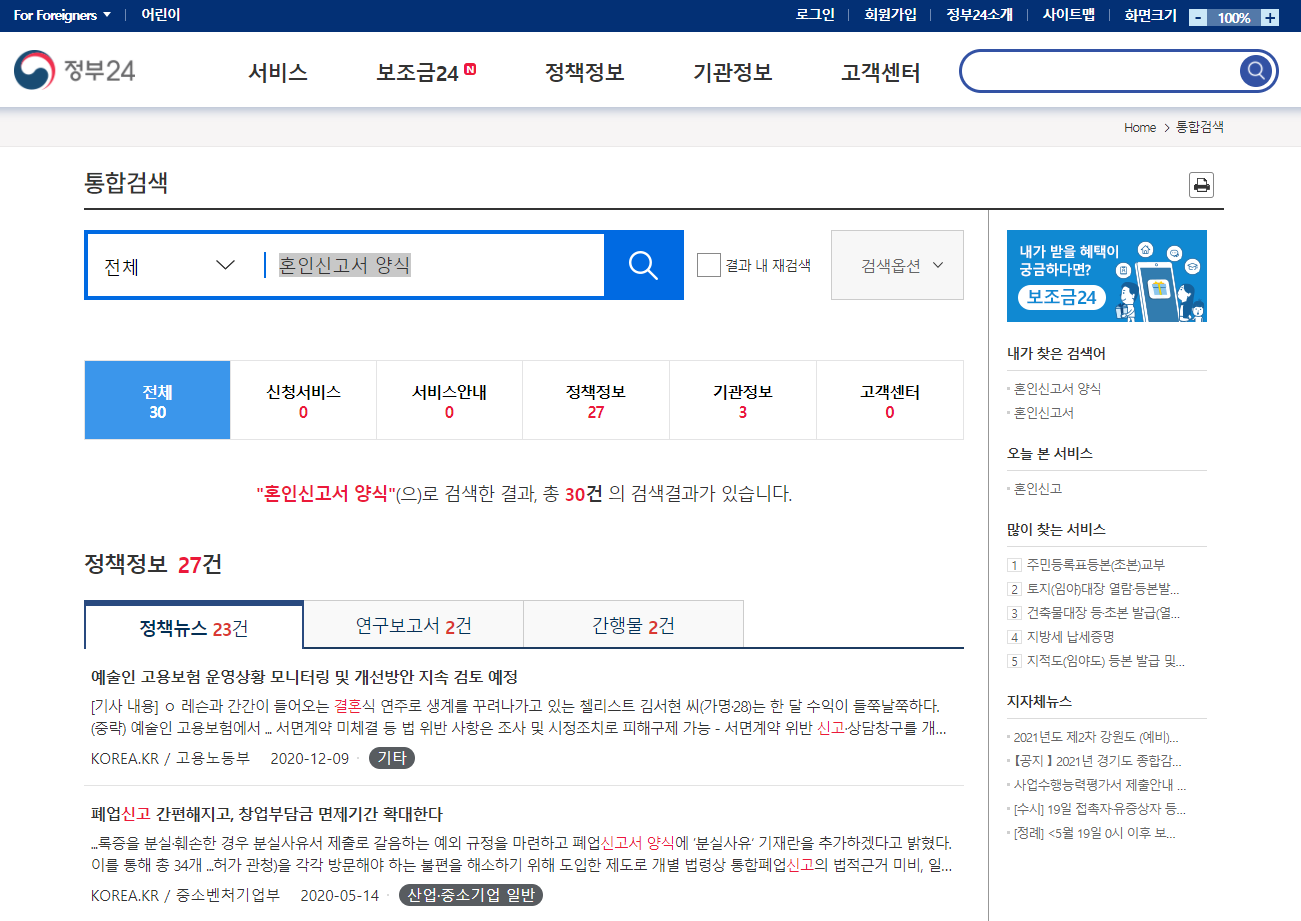The height and width of the screenshot is (921, 1301).
Task: Switch to the 정책뉴스 23건 tab
Action: (x=194, y=627)
